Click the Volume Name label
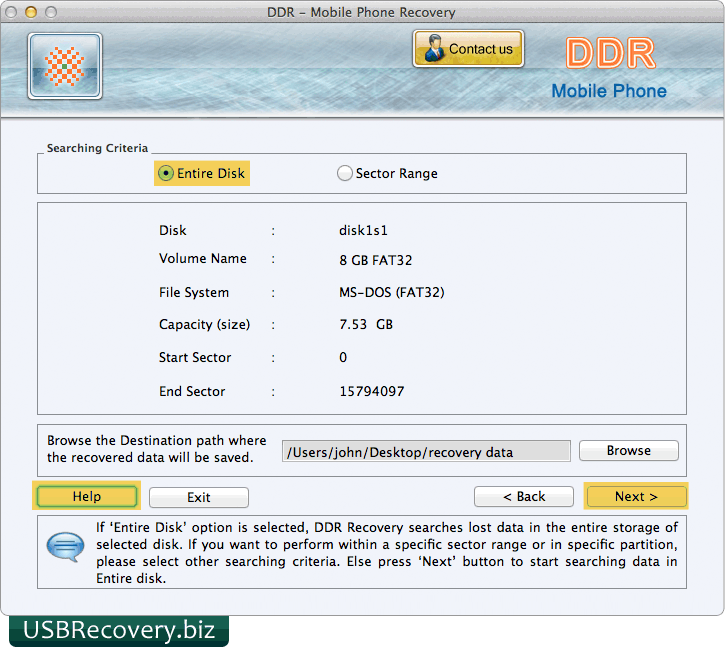 tap(203, 259)
